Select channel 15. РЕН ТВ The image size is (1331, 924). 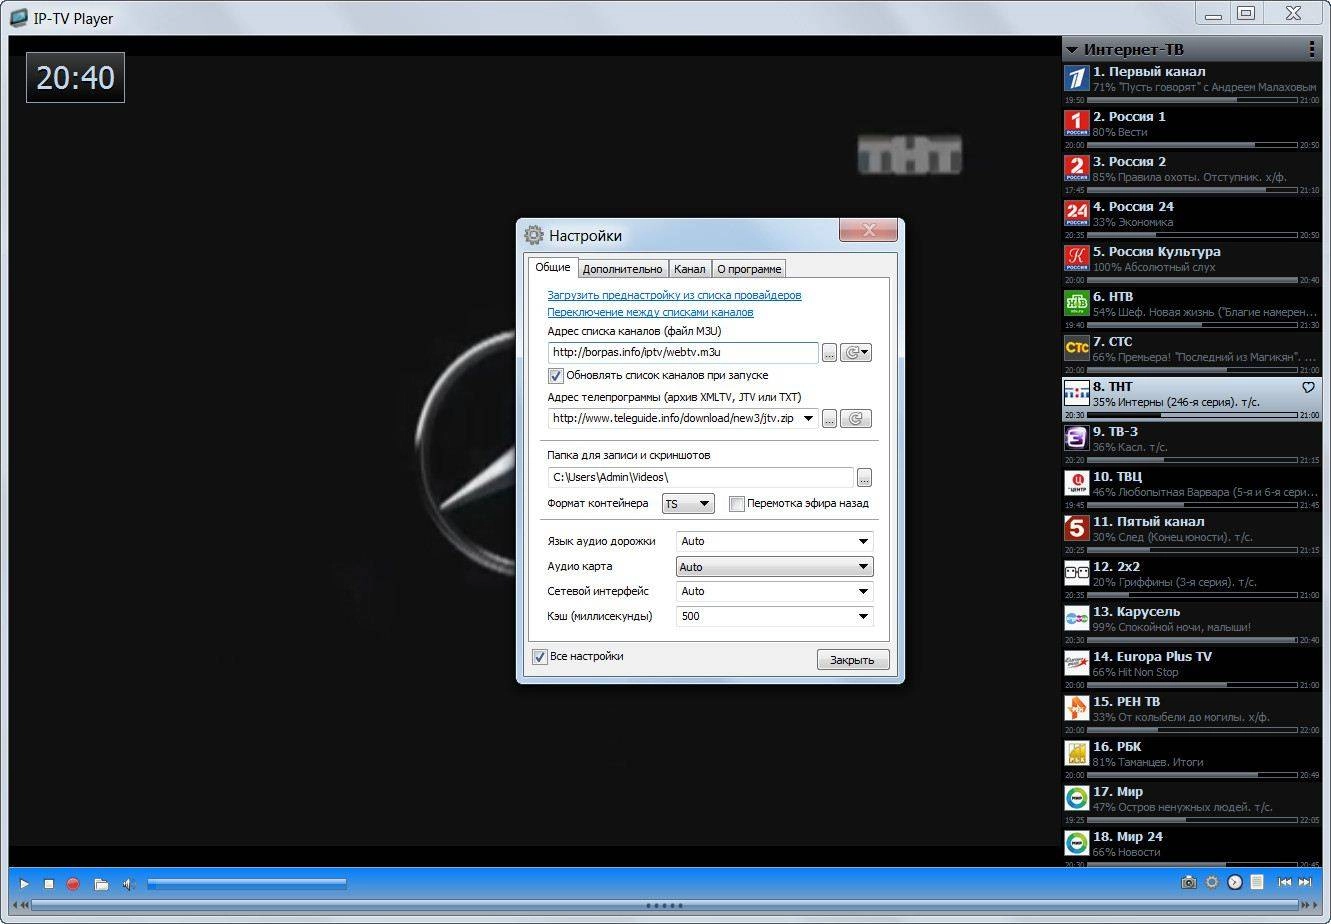pyautogui.click(x=1192, y=715)
